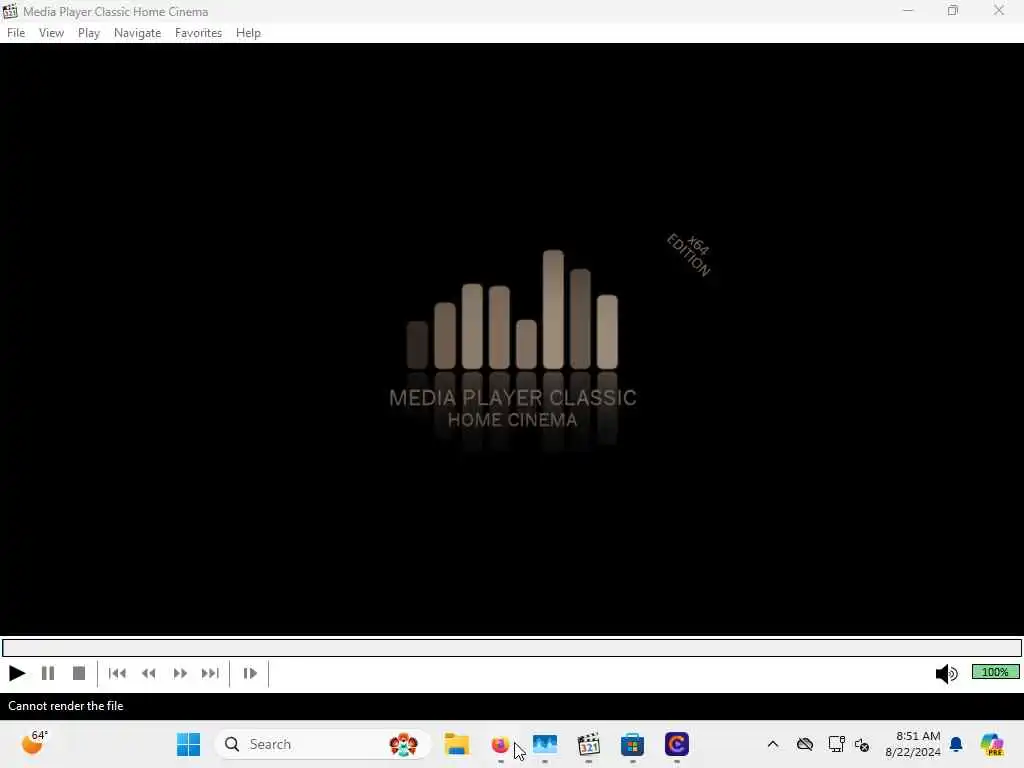
Task: Open the File menu
Action: point(16,33)
